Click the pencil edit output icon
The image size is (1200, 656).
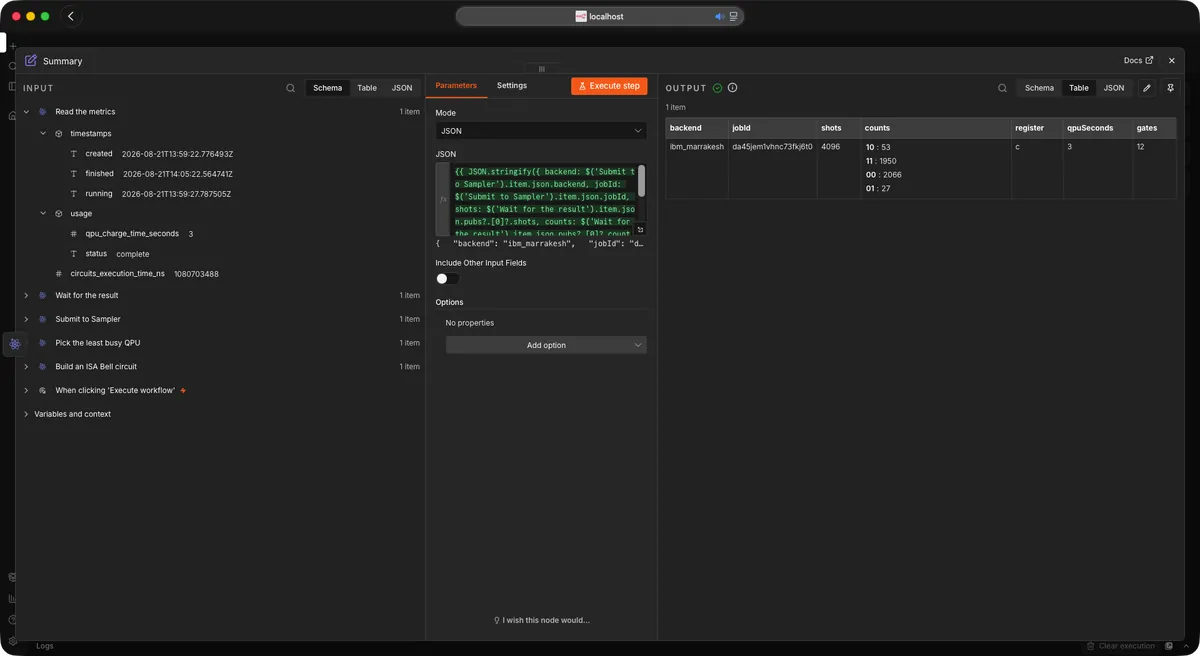pyautogui.click(x=1147, y=88)
